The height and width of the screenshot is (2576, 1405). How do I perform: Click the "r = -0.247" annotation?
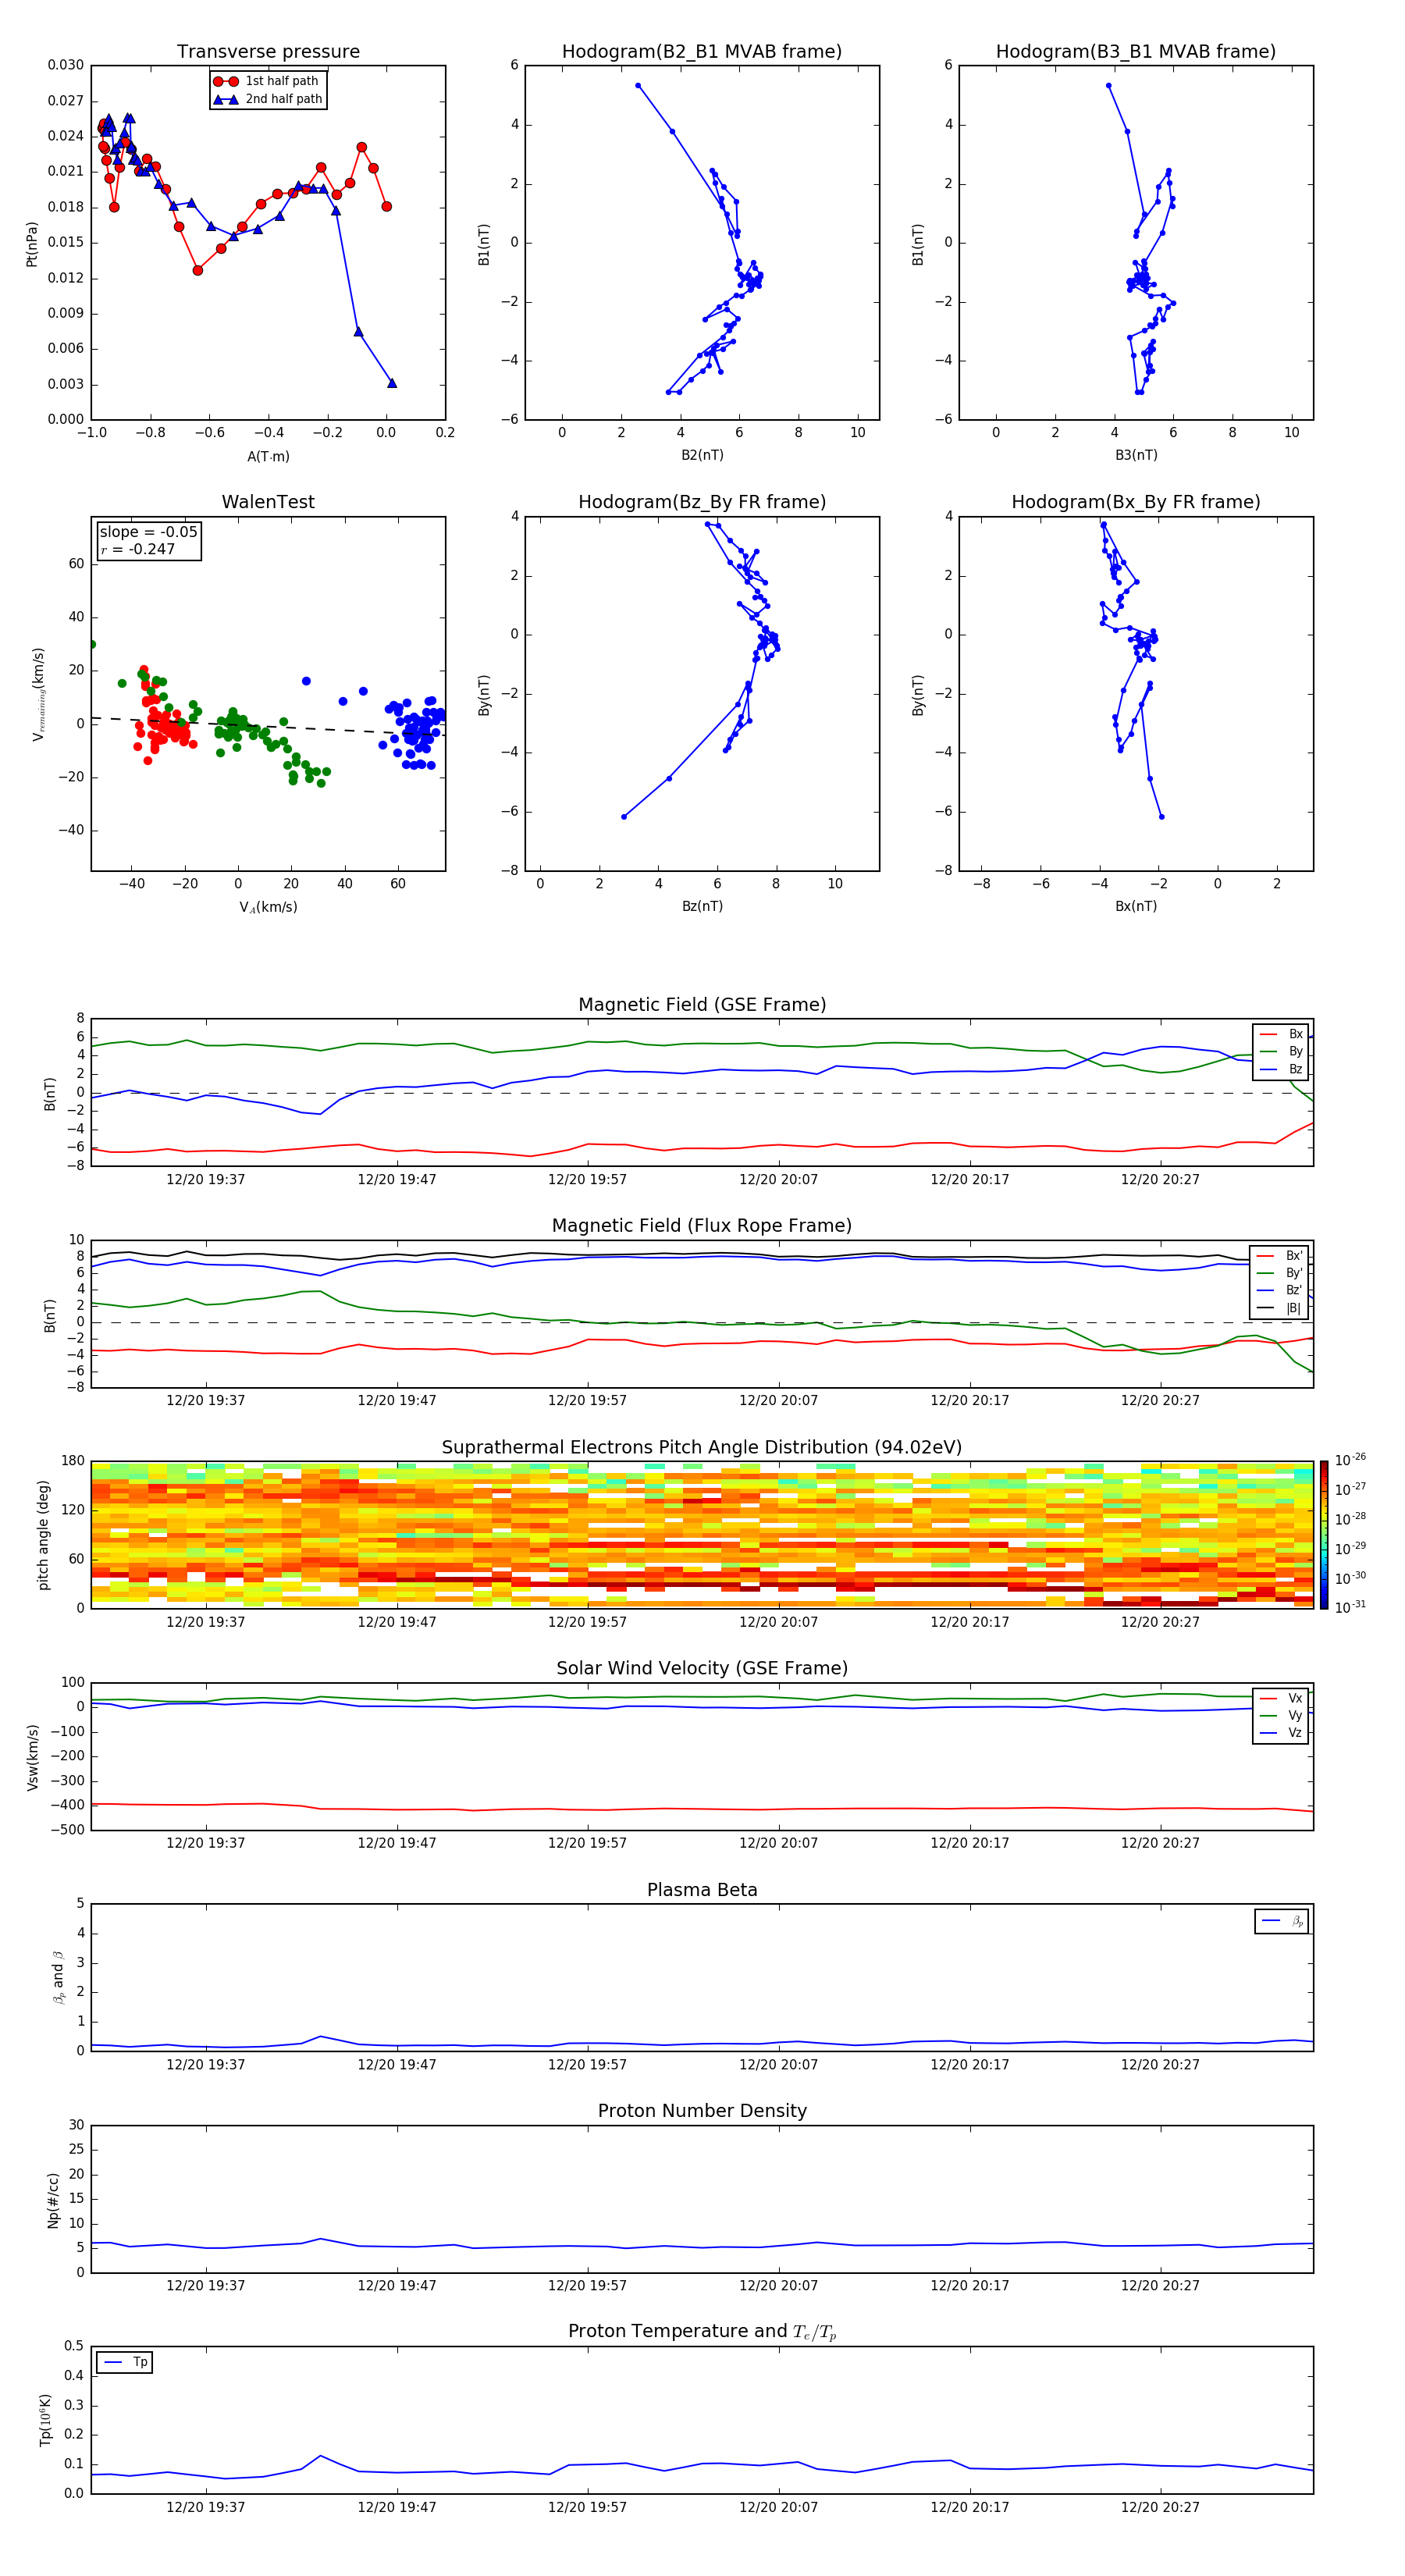pos(138,549)
